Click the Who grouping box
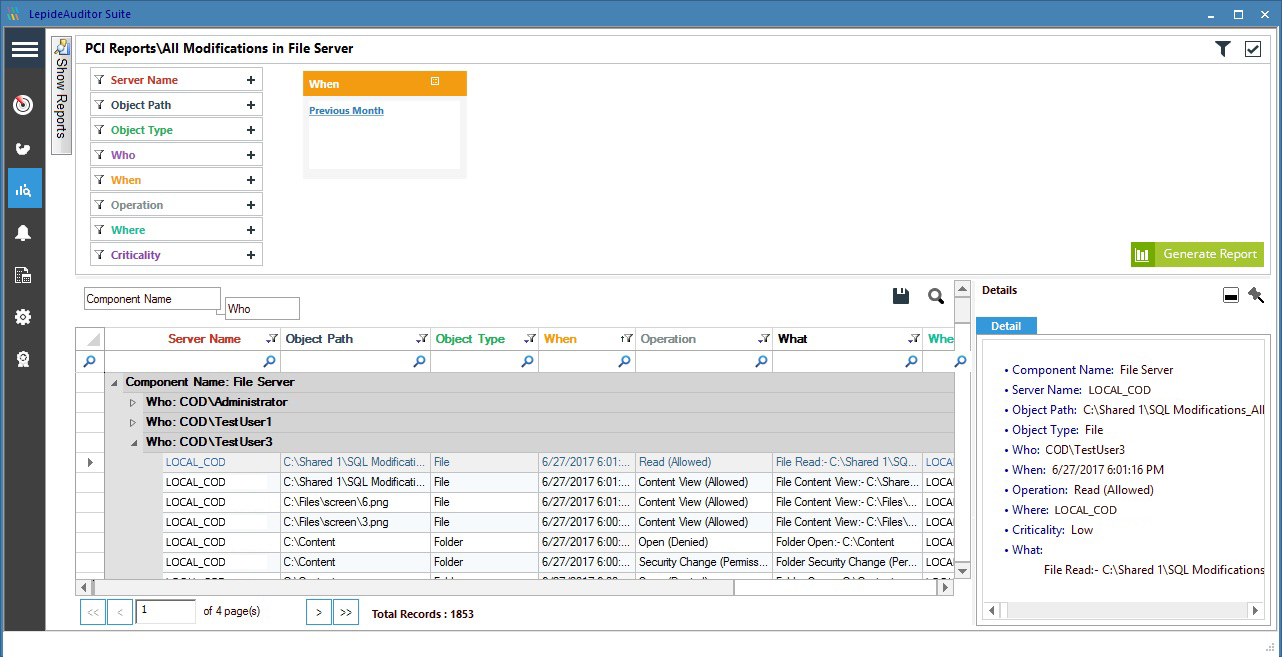 (262, 309)
